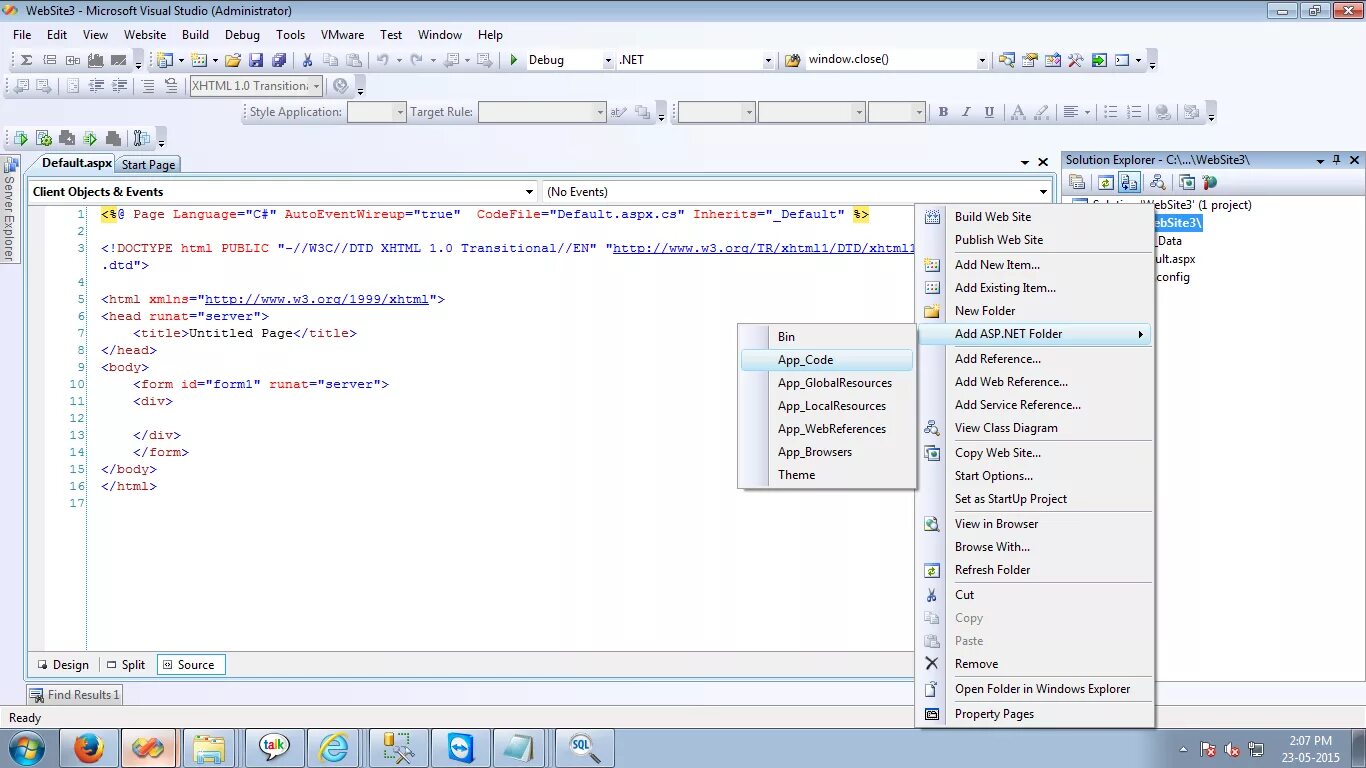Open the Solution Explorer toolbar icon
Screen dimensions: 1366x768
click(x=1006, y=60)
